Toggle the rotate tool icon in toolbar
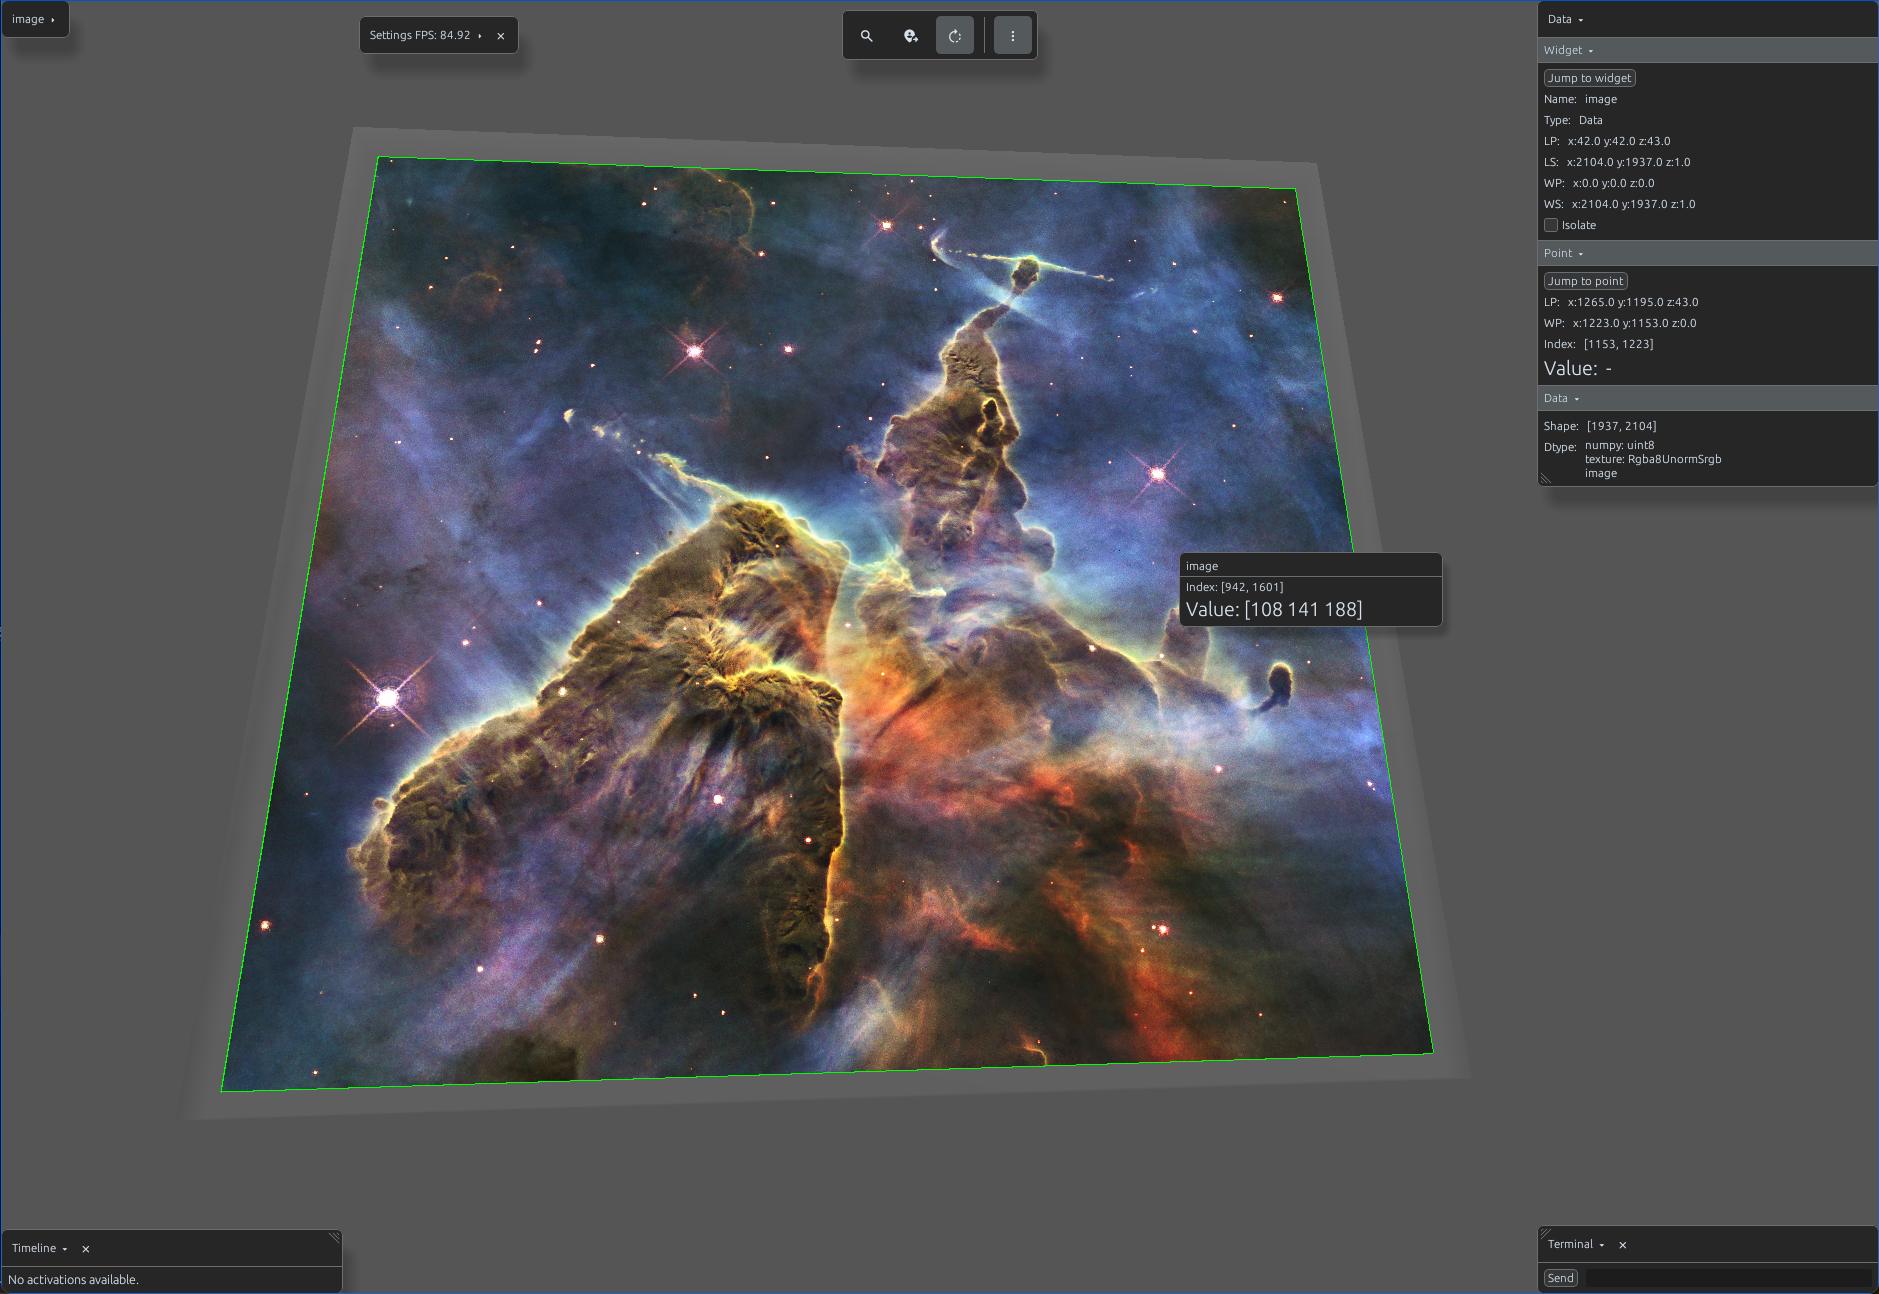Screen dimensions: 1879x1294 [x=955, y=36]
